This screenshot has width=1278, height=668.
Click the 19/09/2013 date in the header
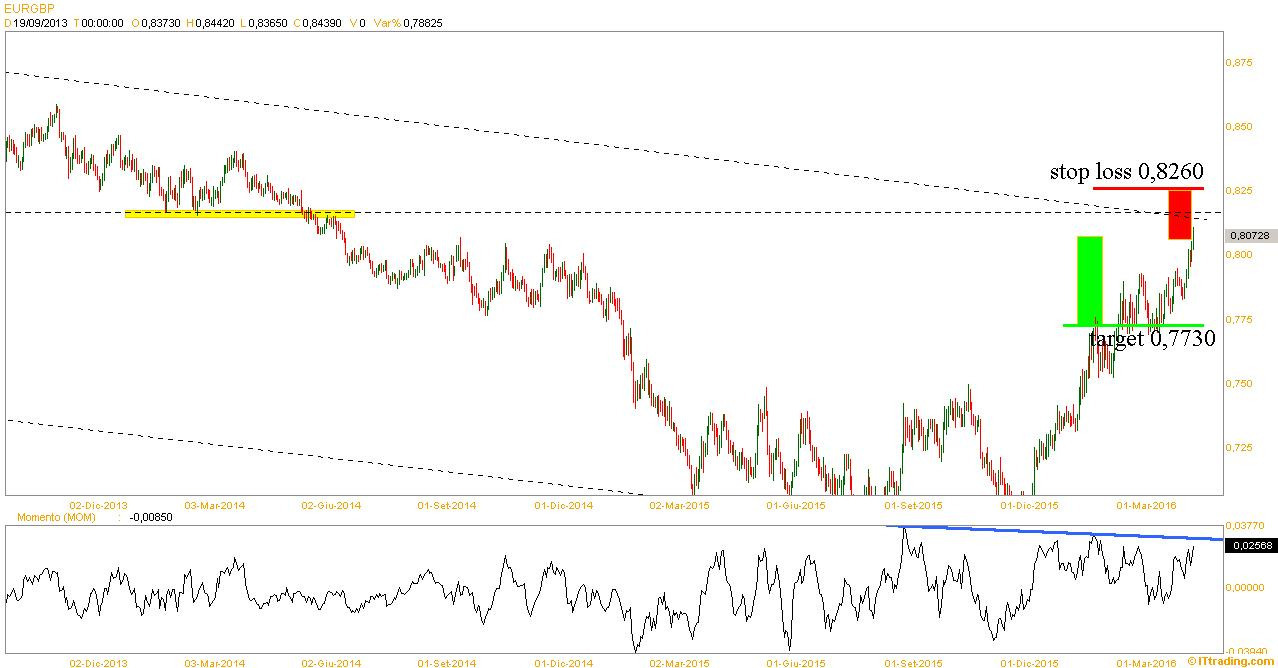[x=40, y=22]
